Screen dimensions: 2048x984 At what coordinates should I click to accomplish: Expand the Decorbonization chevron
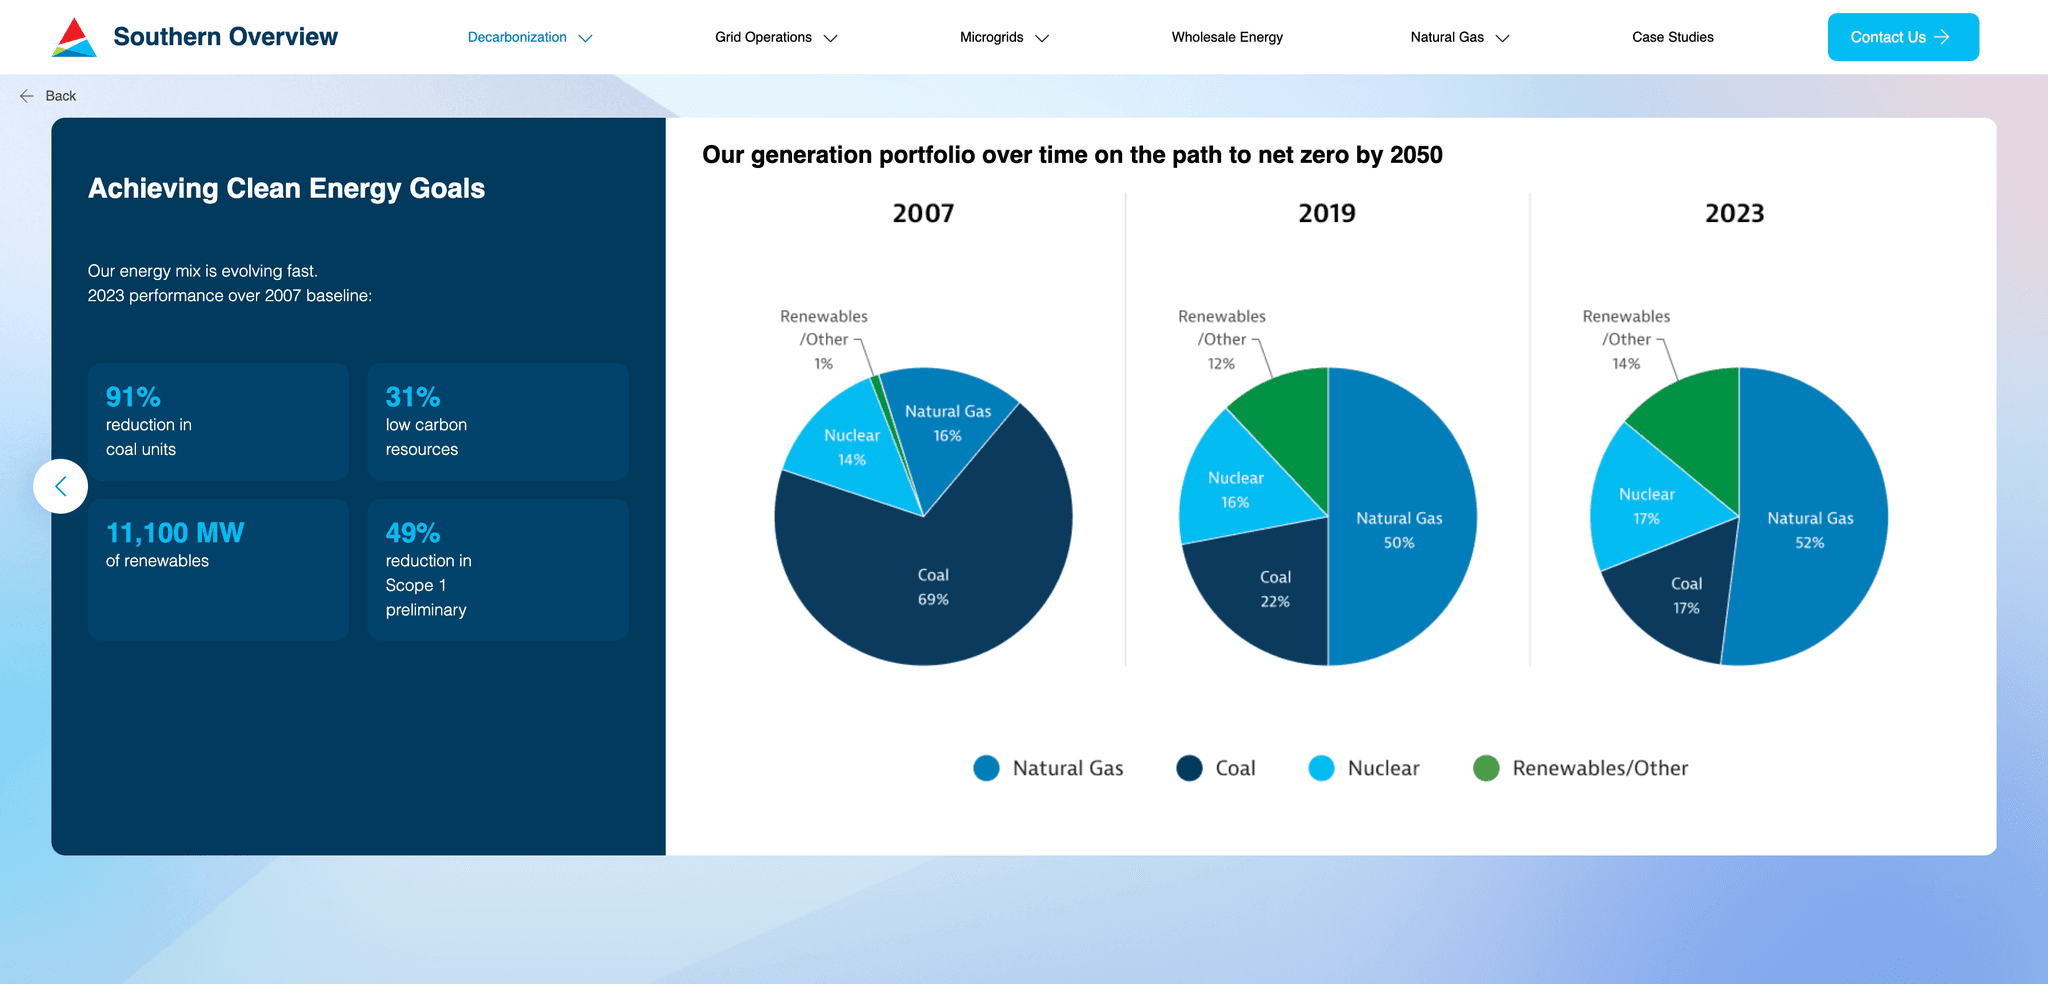click(x=586, y=38)
